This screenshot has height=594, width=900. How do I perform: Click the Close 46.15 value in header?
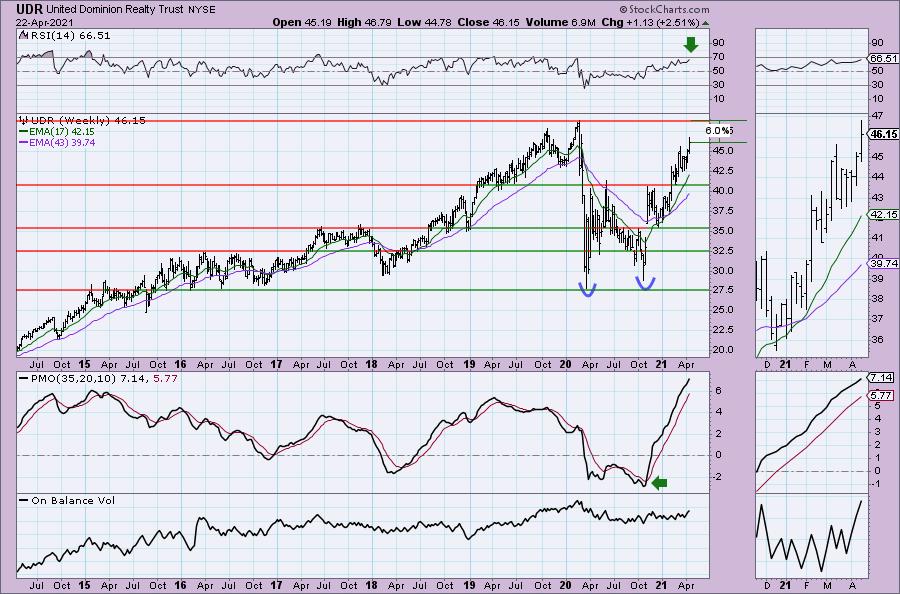tap(488, 22)
